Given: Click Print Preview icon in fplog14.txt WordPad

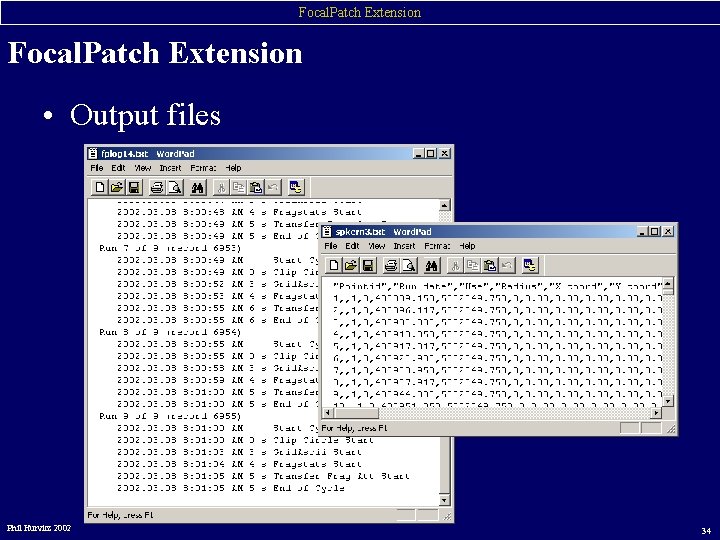Looking at the screenshot, I should click(175, 187).
